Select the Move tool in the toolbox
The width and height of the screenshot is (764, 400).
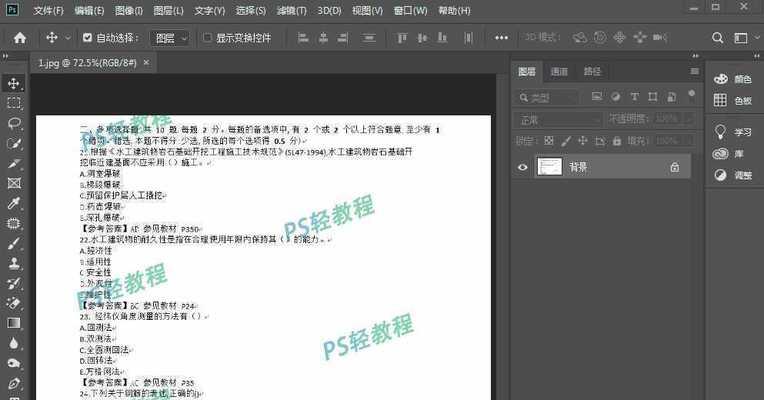click(x=14, y=83)
